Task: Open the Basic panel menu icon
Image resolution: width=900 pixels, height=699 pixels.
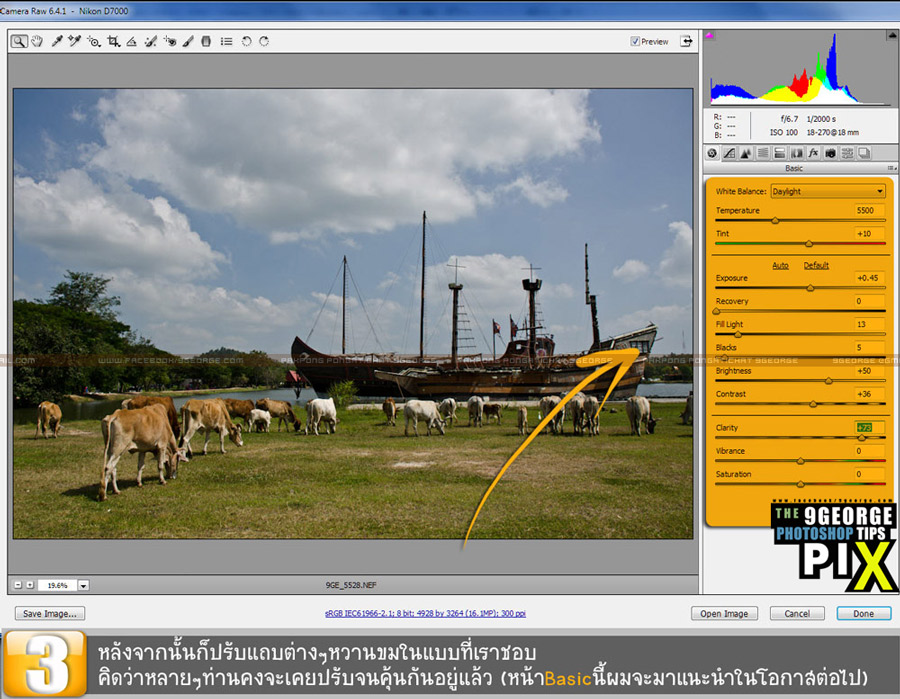Action: pos(891,168)
